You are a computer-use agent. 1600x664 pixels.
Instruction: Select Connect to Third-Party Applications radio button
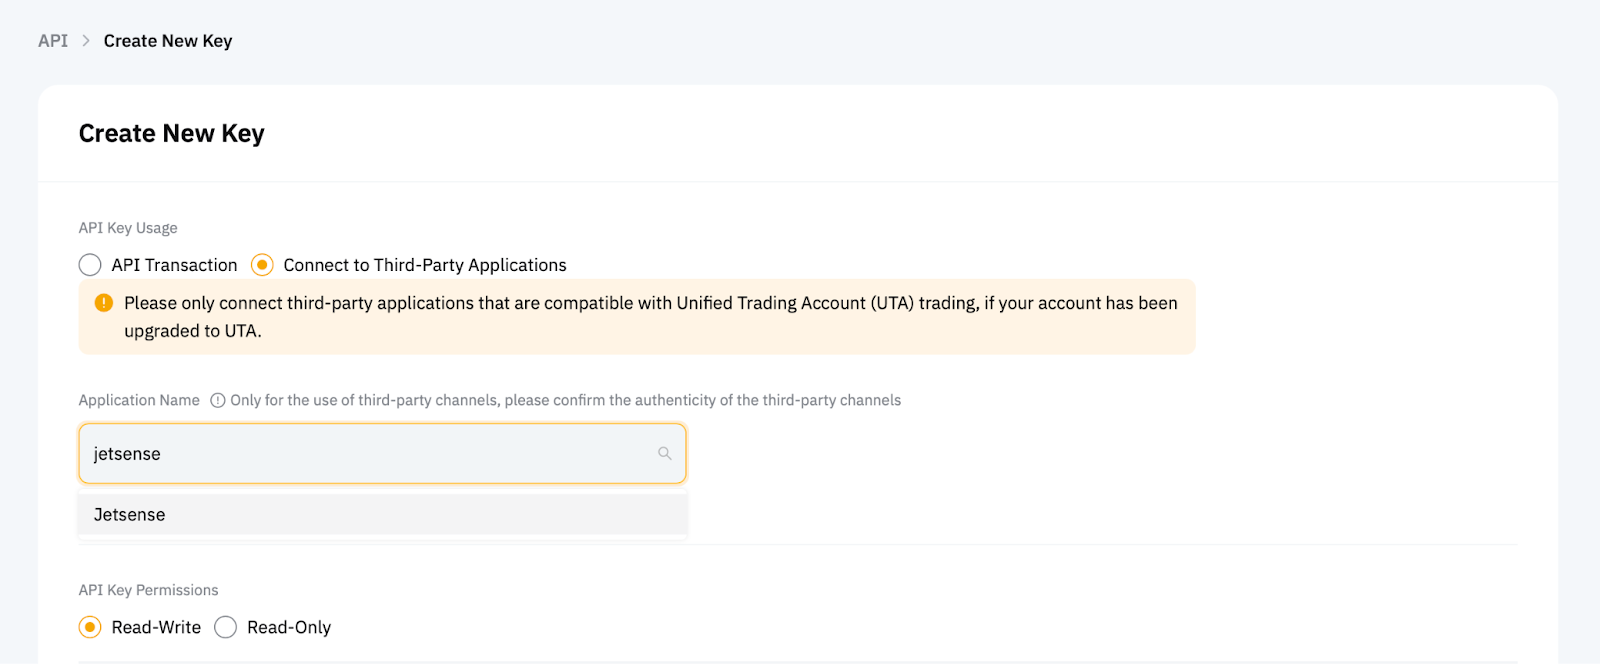[262, 265]
